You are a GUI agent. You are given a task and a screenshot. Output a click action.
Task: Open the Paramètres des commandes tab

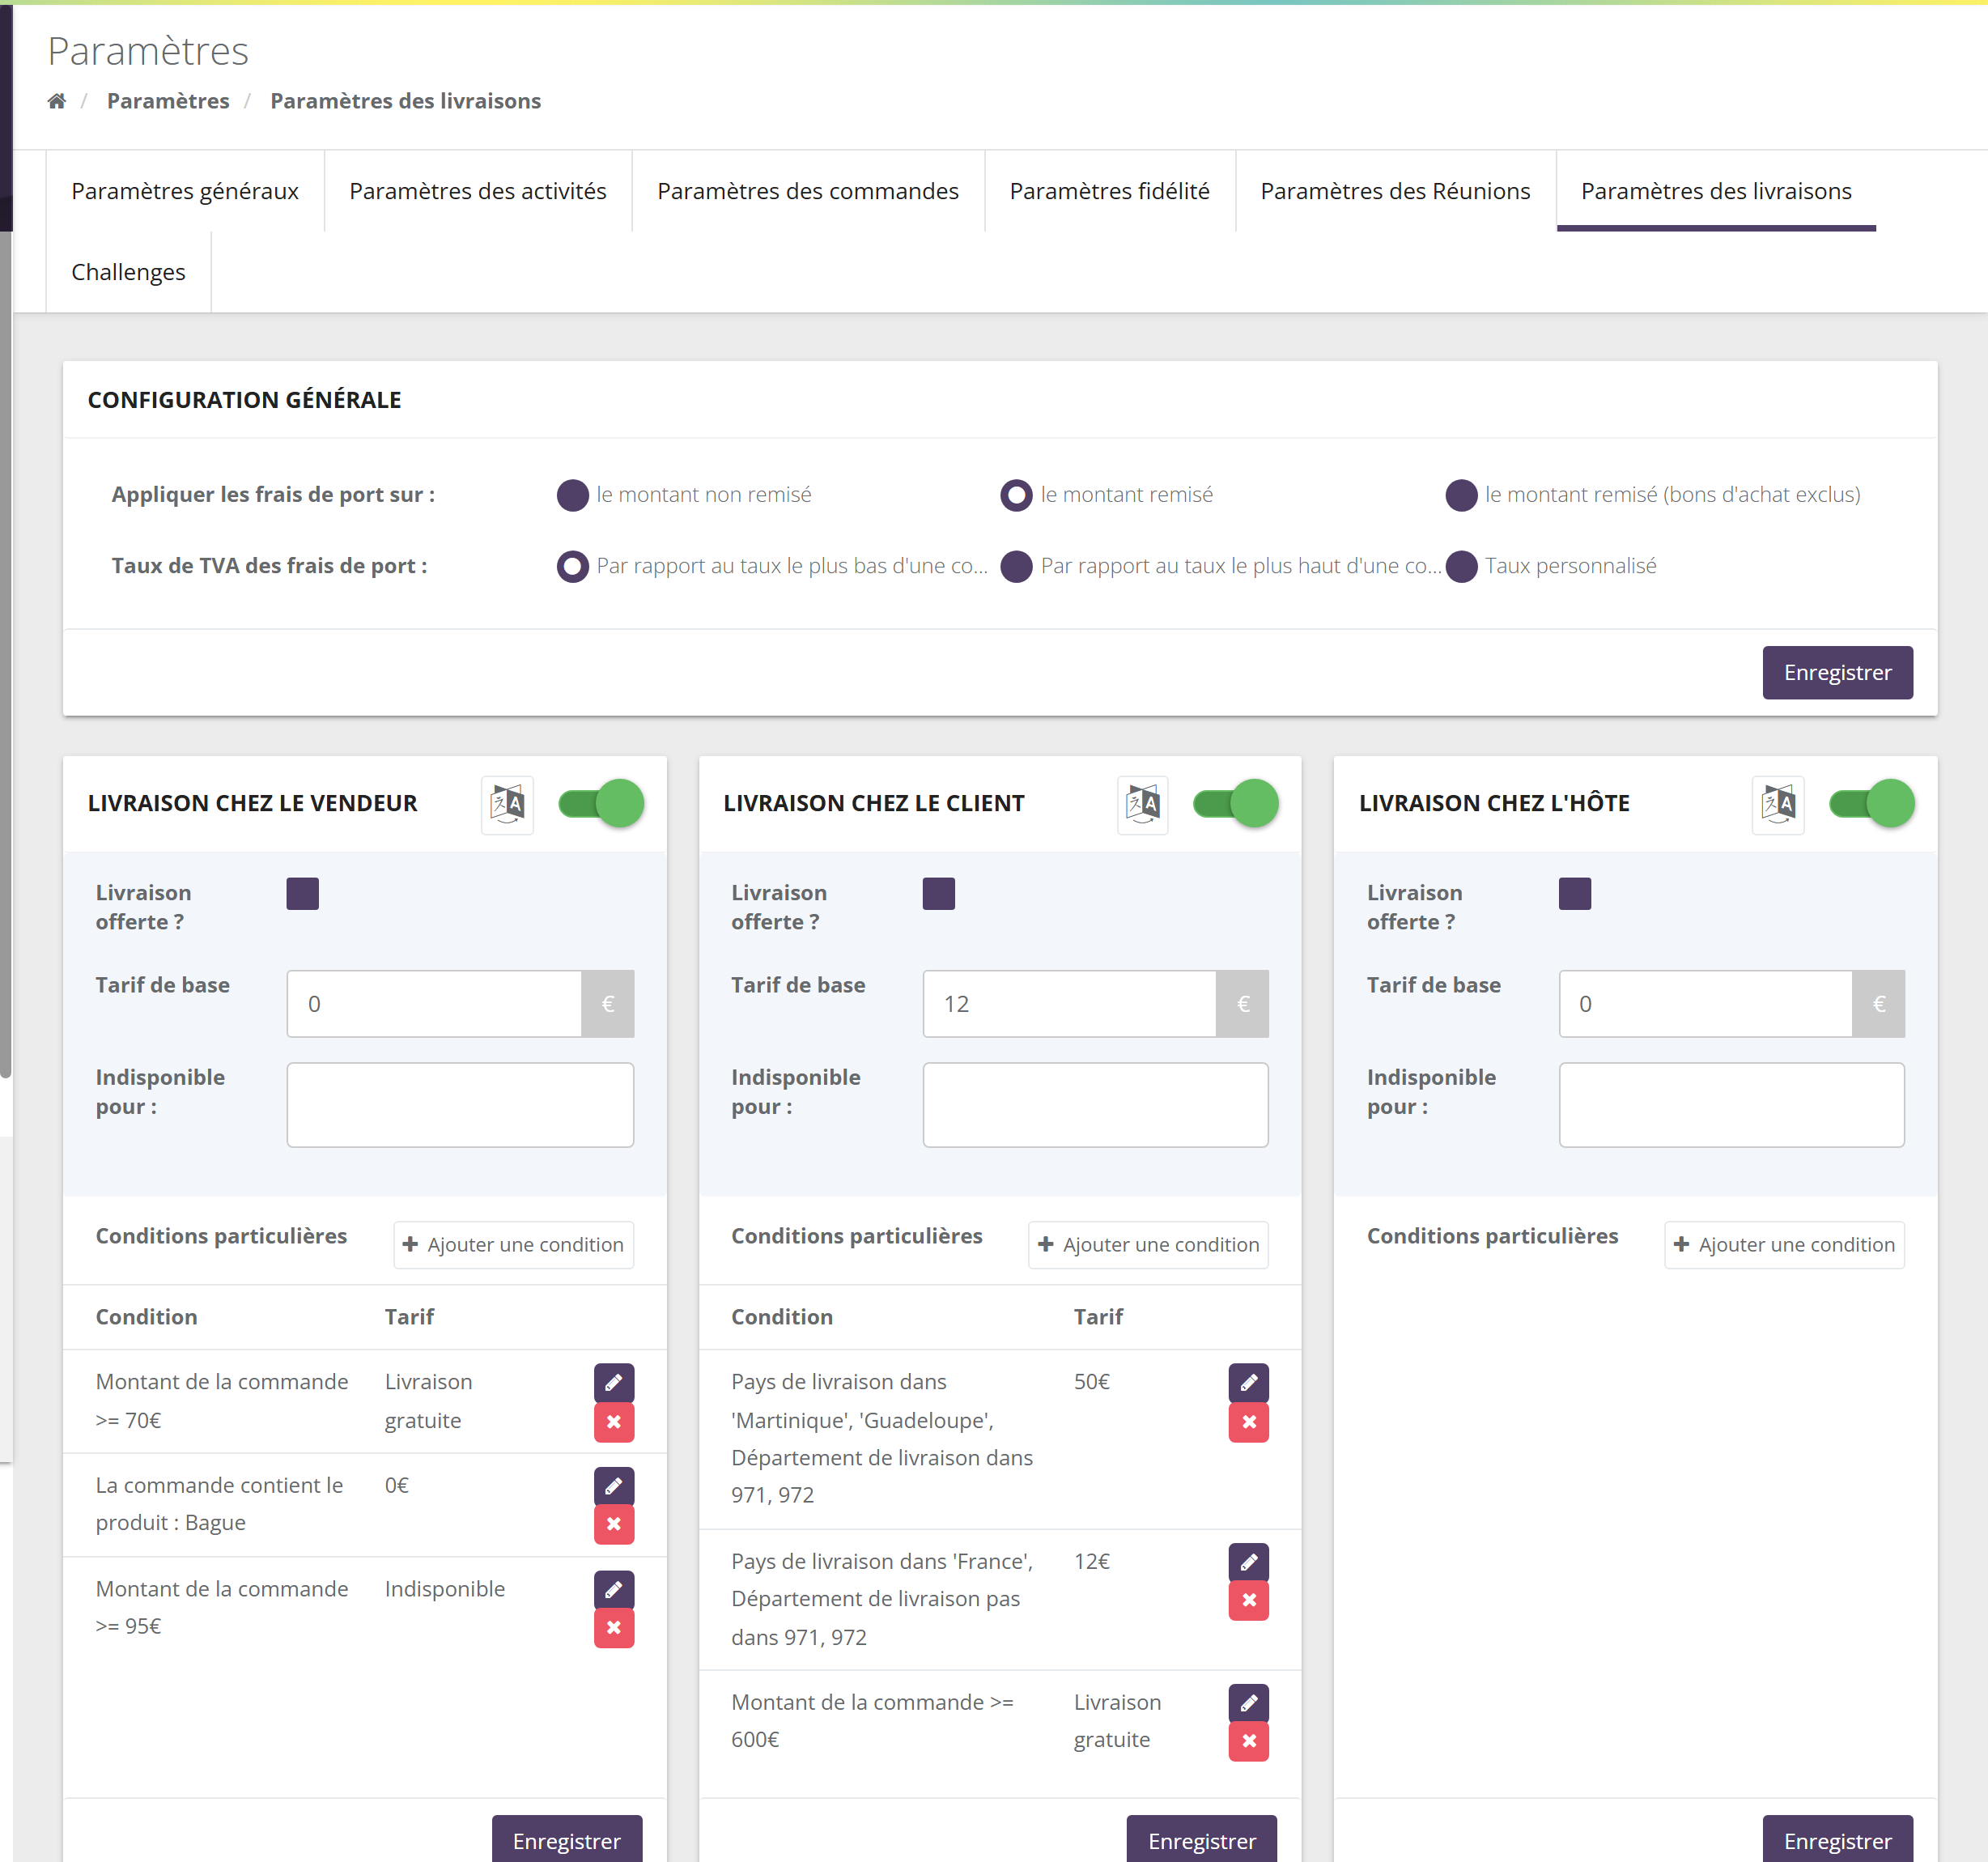click(x=808, y=191)
